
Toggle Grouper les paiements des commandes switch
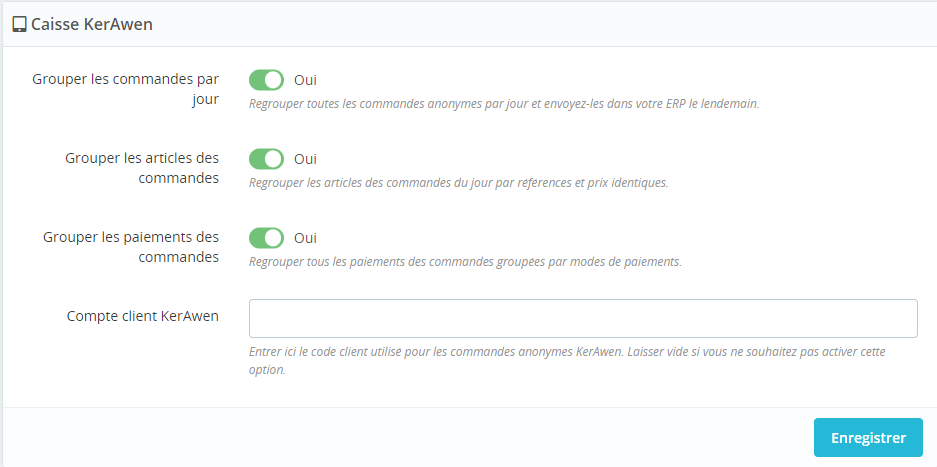[x=267, y=238]
